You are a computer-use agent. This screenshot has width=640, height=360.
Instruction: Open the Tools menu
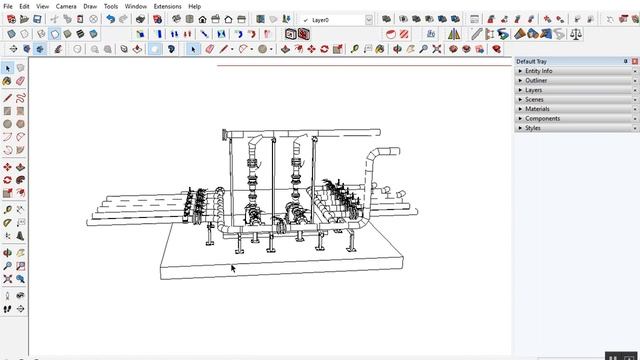111,6
